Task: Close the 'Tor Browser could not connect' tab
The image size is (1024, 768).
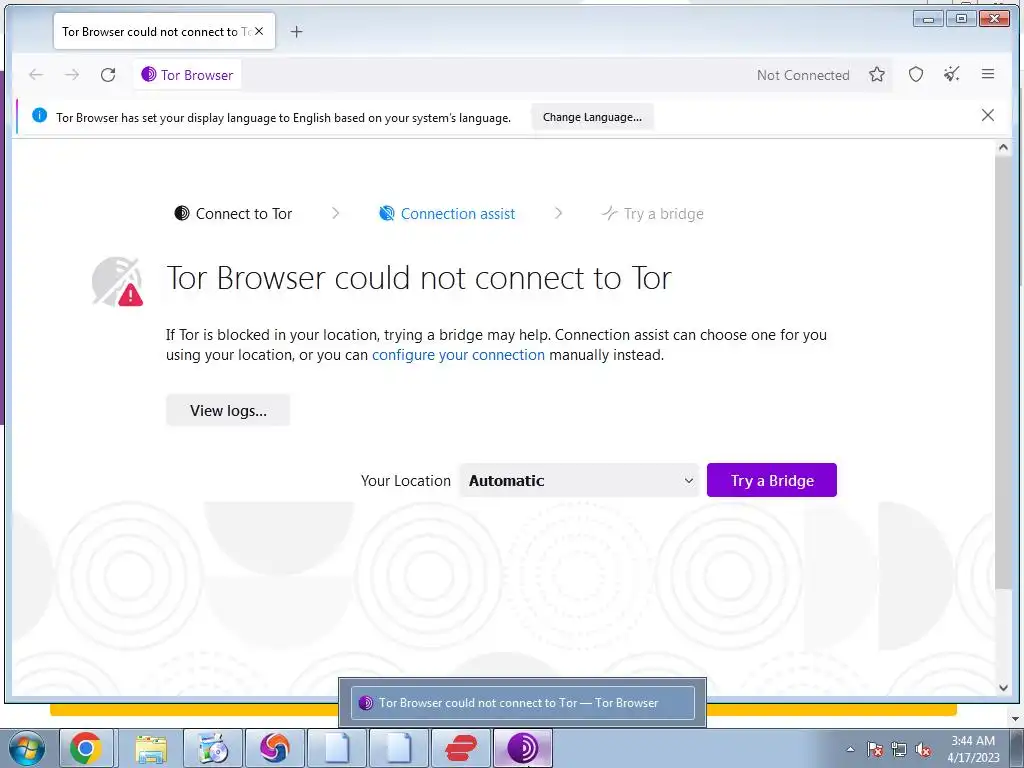Action: 259,31
